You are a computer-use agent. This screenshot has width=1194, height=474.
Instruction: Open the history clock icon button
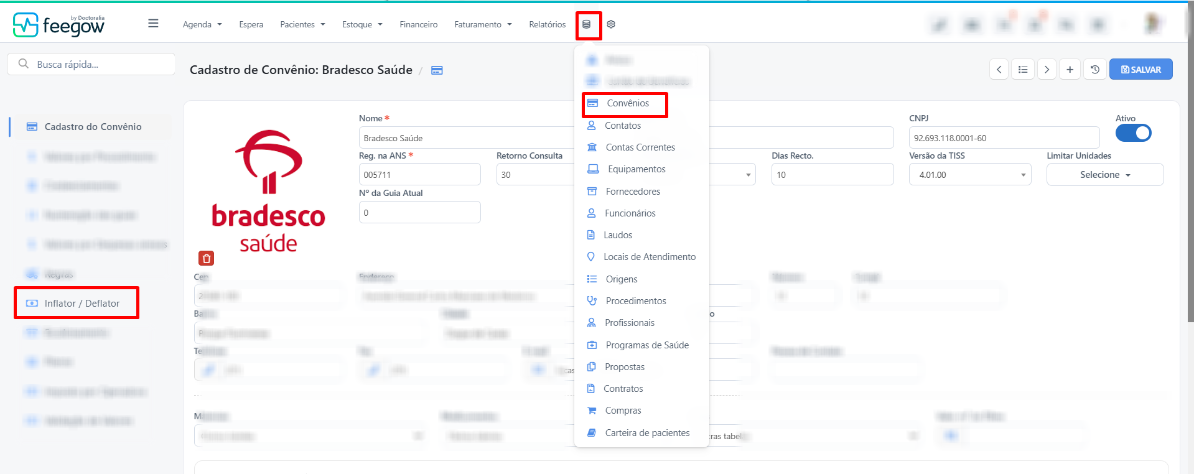point(1094,69)
